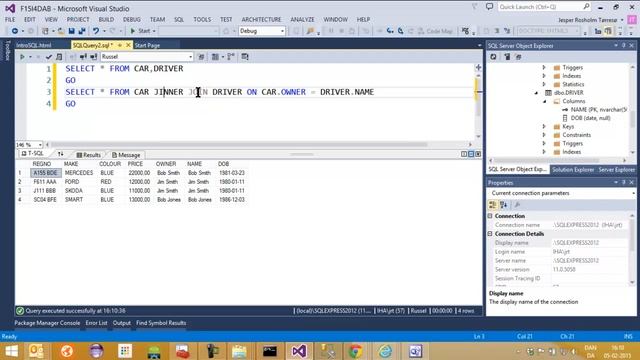Click the Chrome icon in the taskbar
This screenshot has height=360, width=640.
[x=356, y=351]
